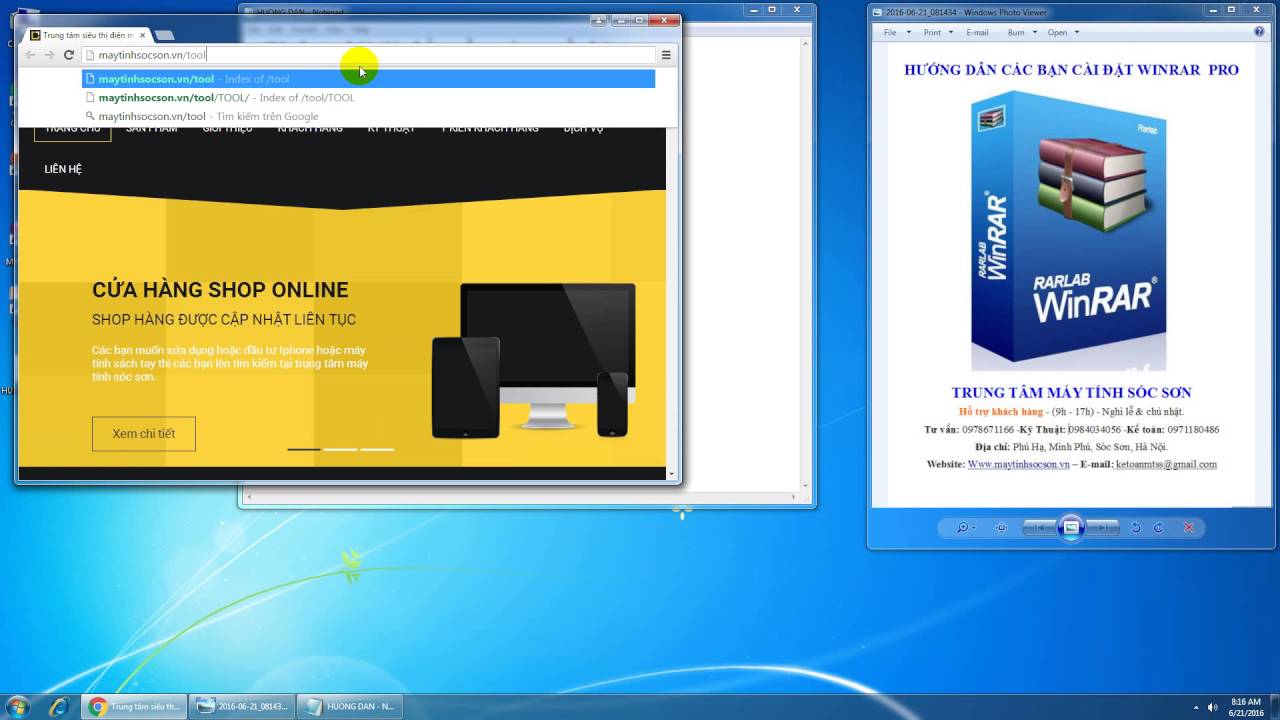
Task: Close the Windows Photo Viewer window
Action: pos(1257,11)
